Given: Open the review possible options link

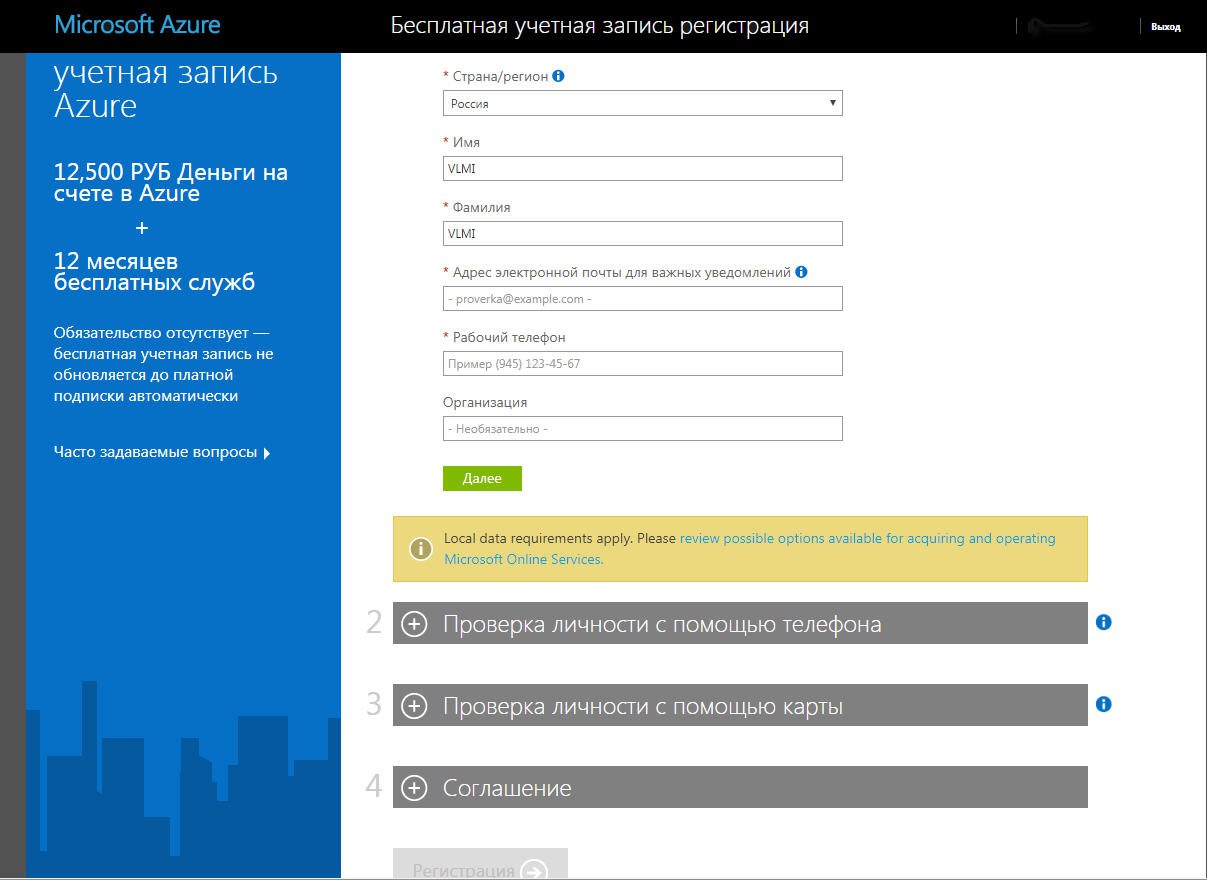Looking at the screenshot, I should 867,538.
